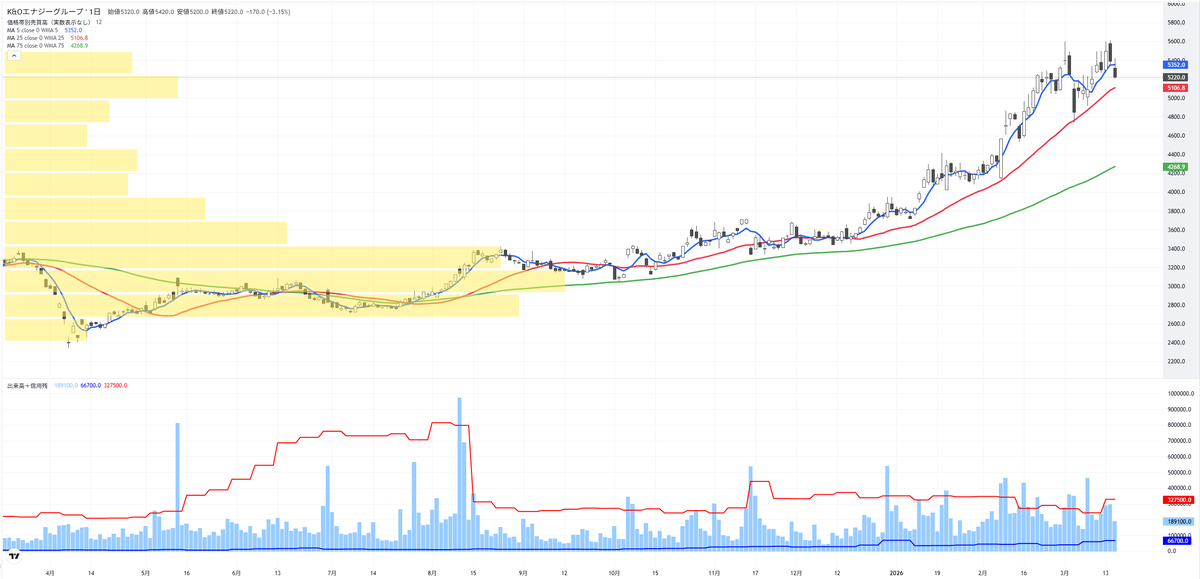Viewport: 1200px width, 579px height.
Task: Click the 2026 year marker on the time axis
Action: 895,573
